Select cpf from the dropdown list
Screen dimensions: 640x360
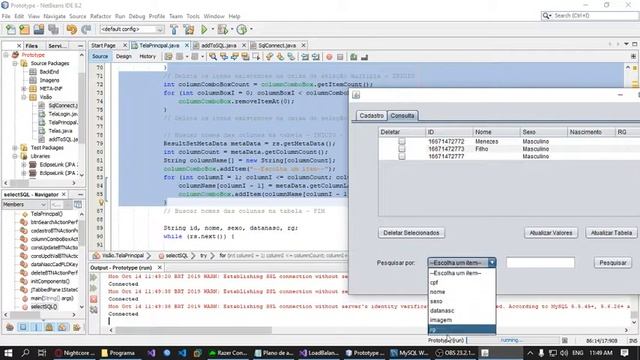(x=462, y=282)
